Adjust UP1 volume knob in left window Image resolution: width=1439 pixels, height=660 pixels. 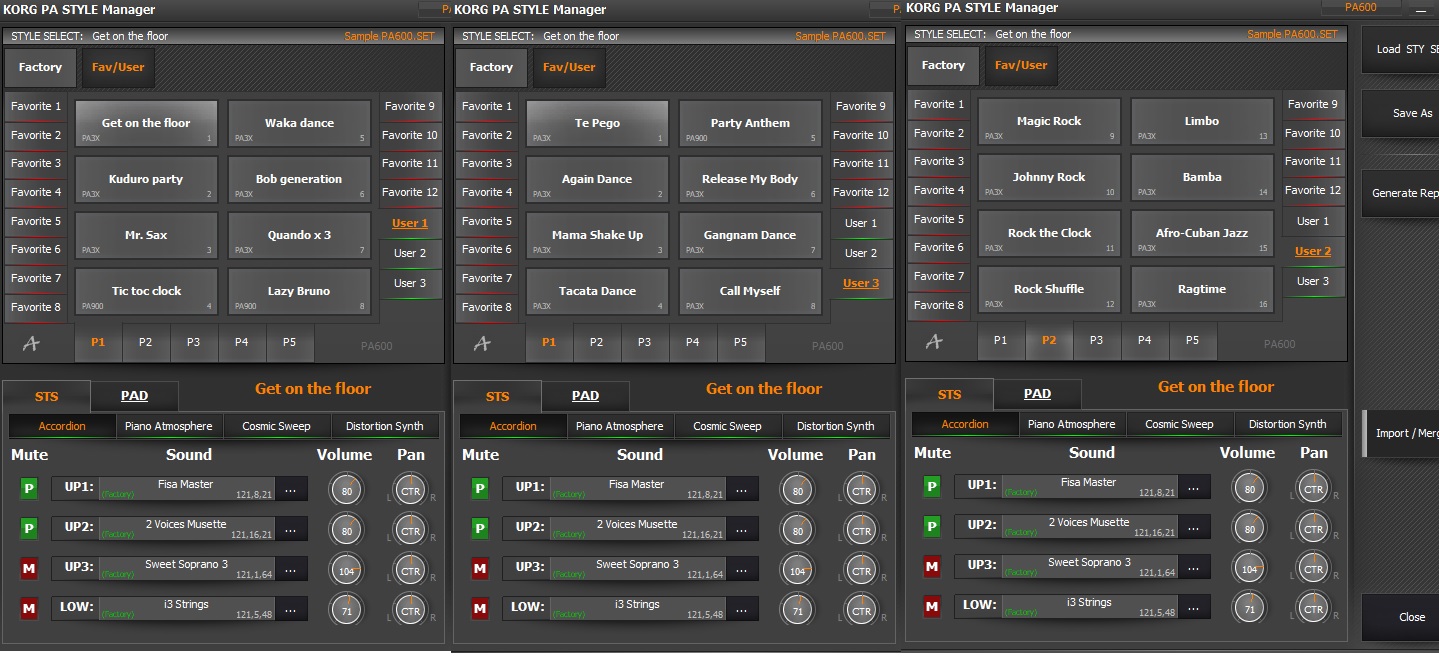pos(347,490)
